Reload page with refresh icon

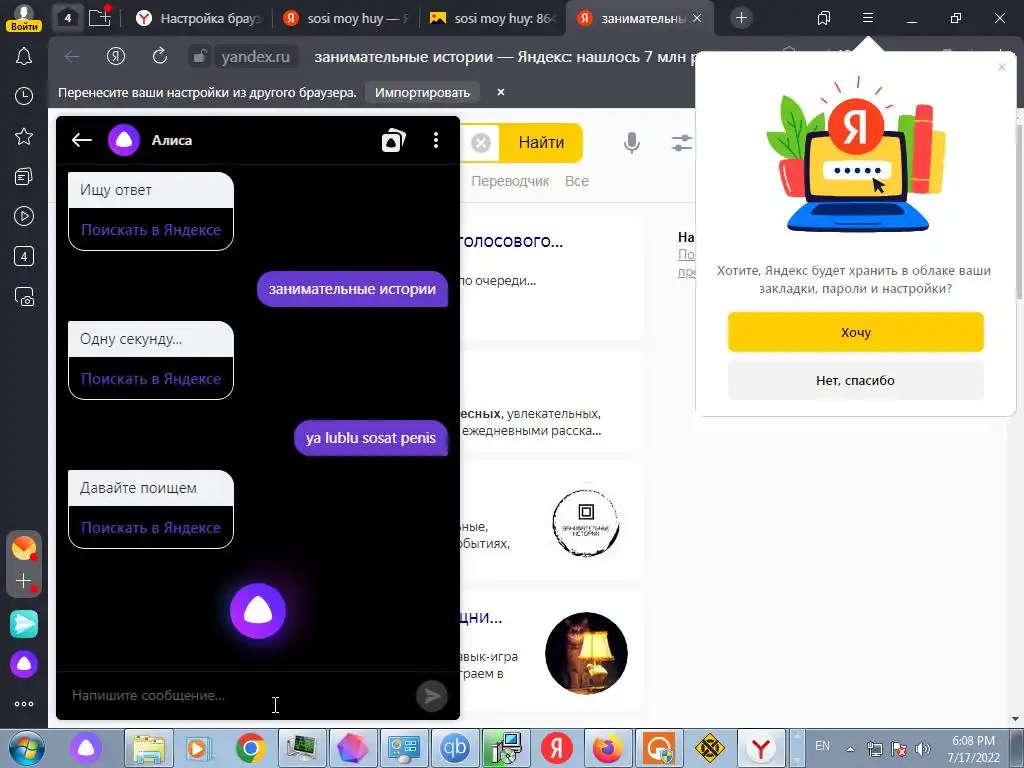[x=160, y=57]
